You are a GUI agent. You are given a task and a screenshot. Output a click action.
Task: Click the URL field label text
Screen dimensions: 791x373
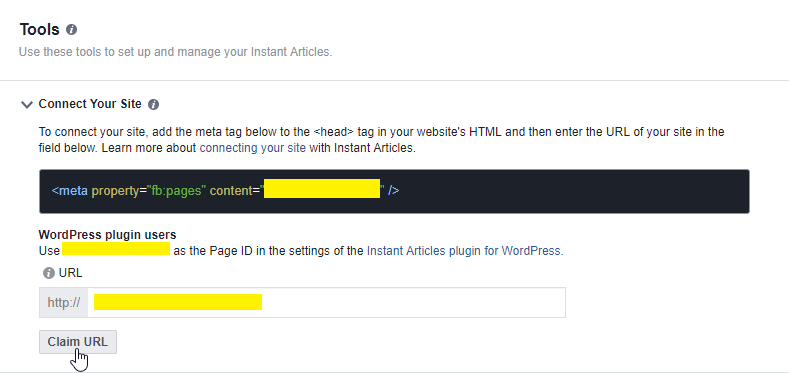[71, 273]
